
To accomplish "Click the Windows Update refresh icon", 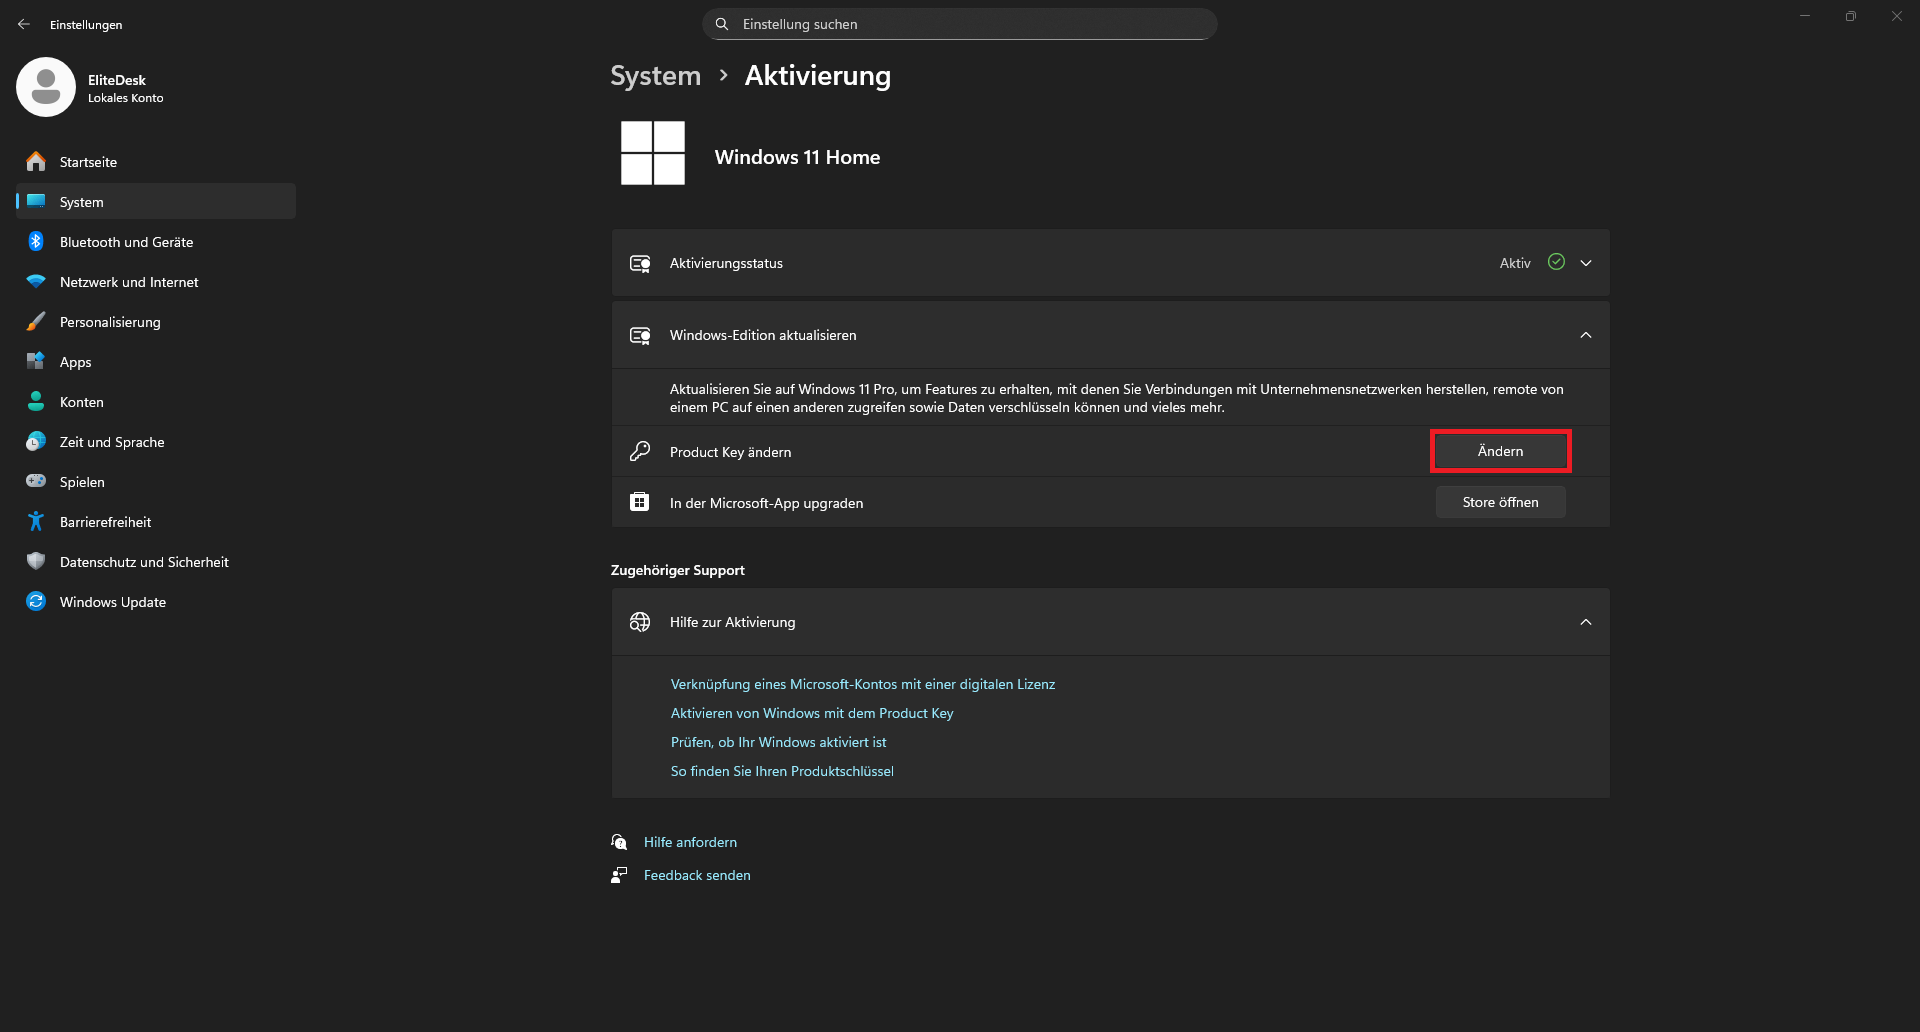I will coord(36,601).
